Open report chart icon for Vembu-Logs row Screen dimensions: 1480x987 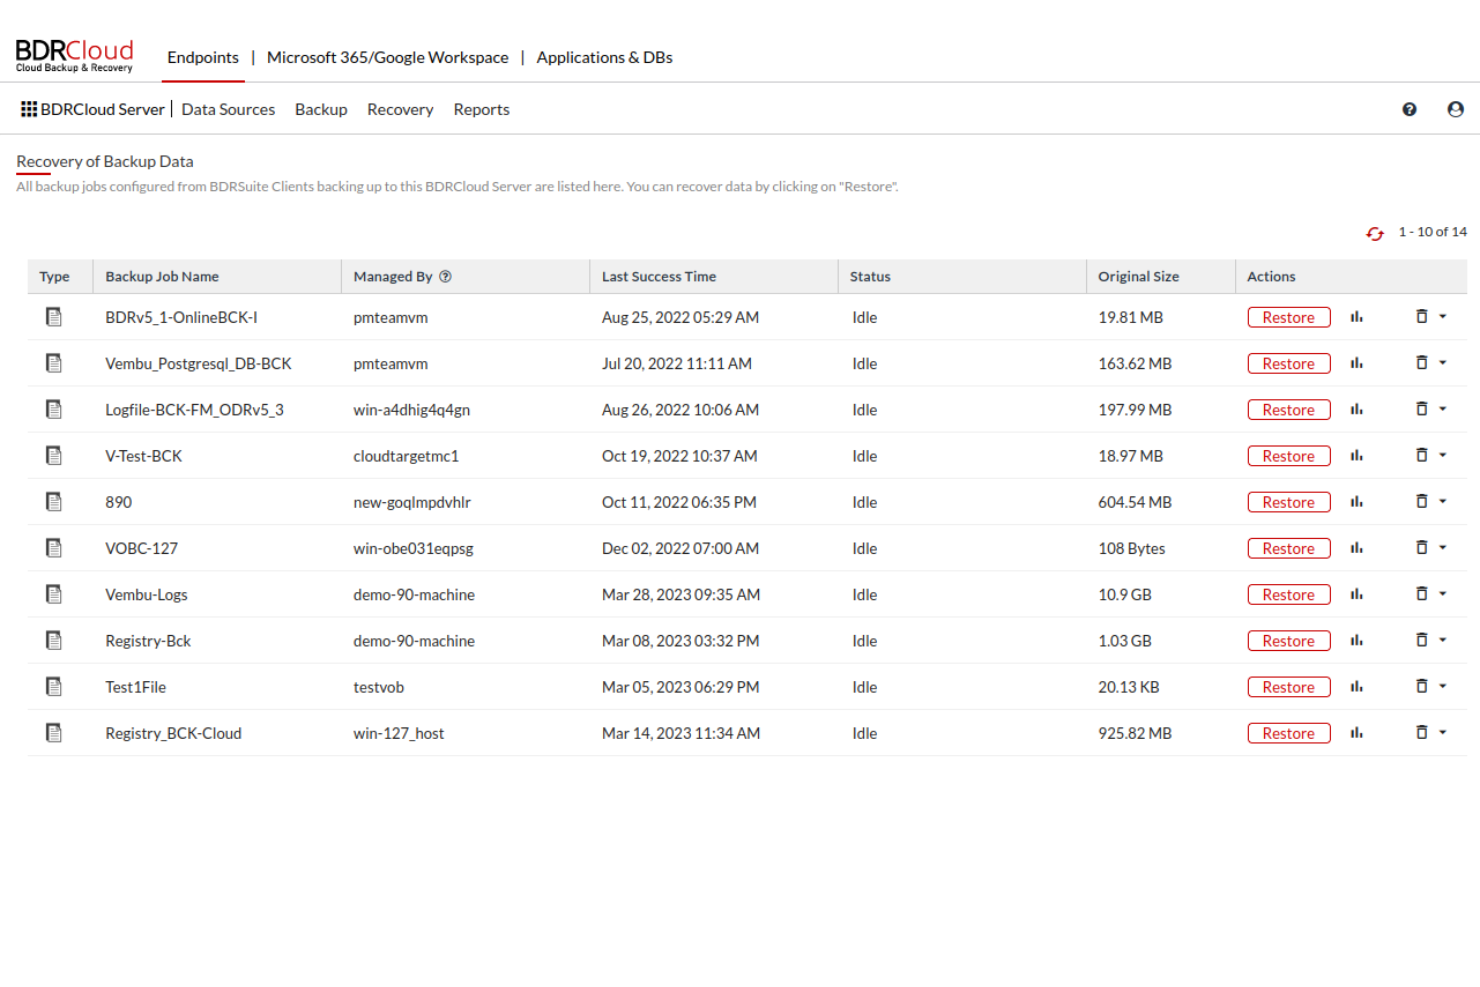click(1356, 594)
